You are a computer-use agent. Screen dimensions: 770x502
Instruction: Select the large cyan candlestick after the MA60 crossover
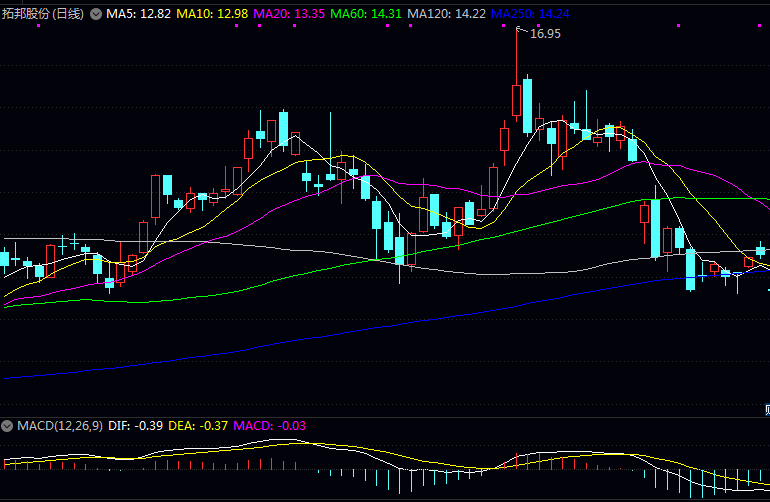(x=655, y=228)
